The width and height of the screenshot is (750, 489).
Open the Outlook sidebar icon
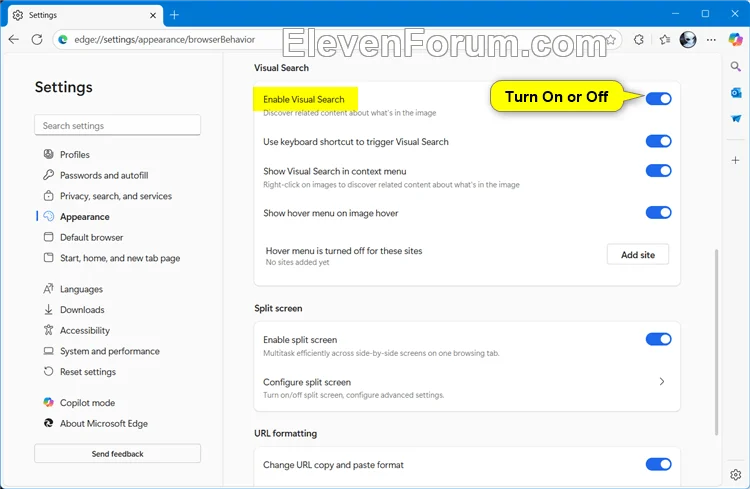click(x=736, y=93)
